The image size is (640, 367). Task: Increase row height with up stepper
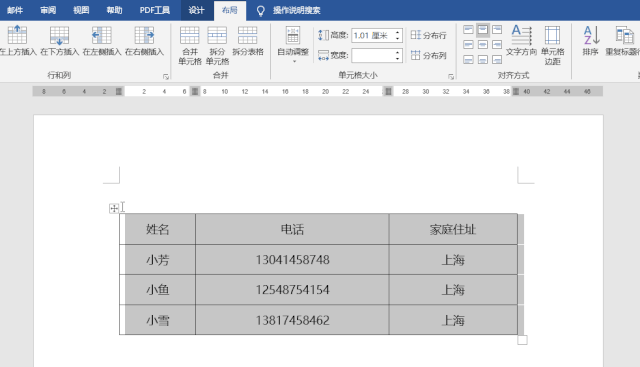[x=398, y=32]
